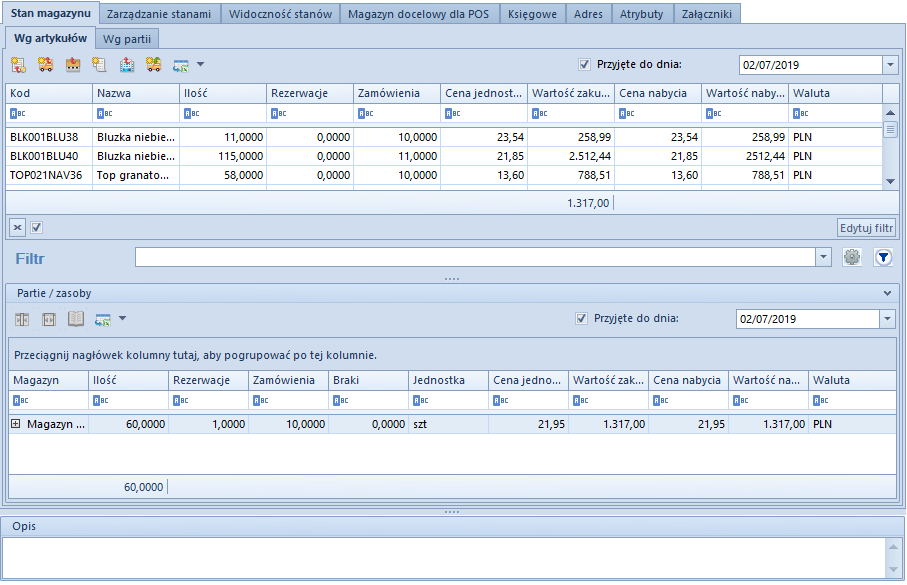Viewport: 907px width, 585px height.
Task: Click the Edytuj filtr button
Action: (867, 228)
